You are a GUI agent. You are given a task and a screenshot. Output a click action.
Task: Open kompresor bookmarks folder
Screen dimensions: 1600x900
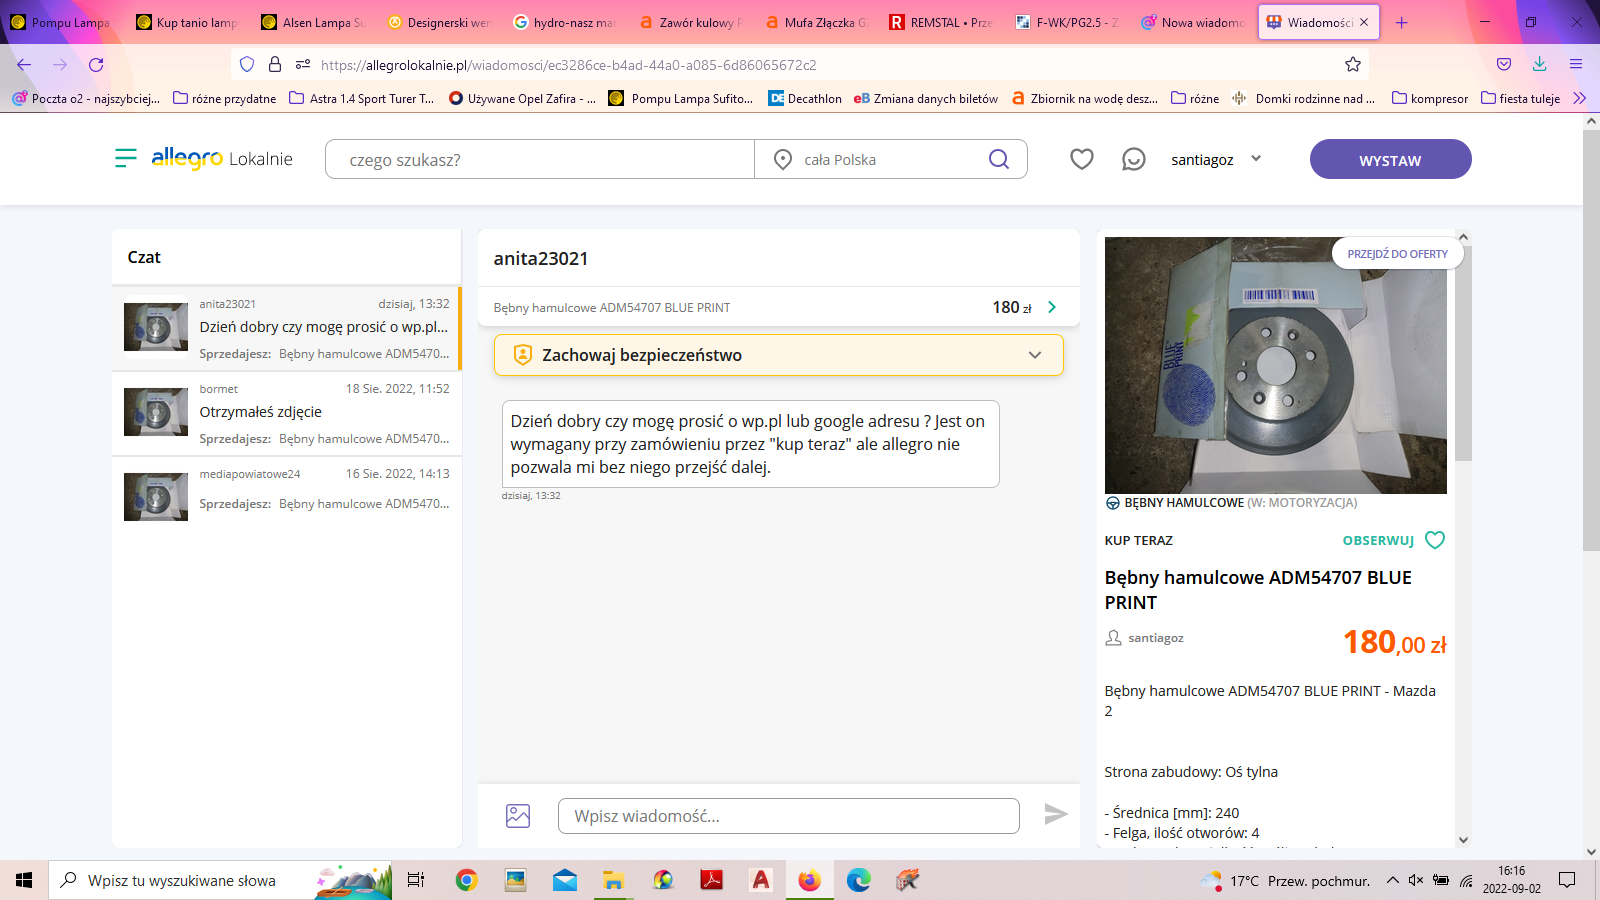(1430, 98)
